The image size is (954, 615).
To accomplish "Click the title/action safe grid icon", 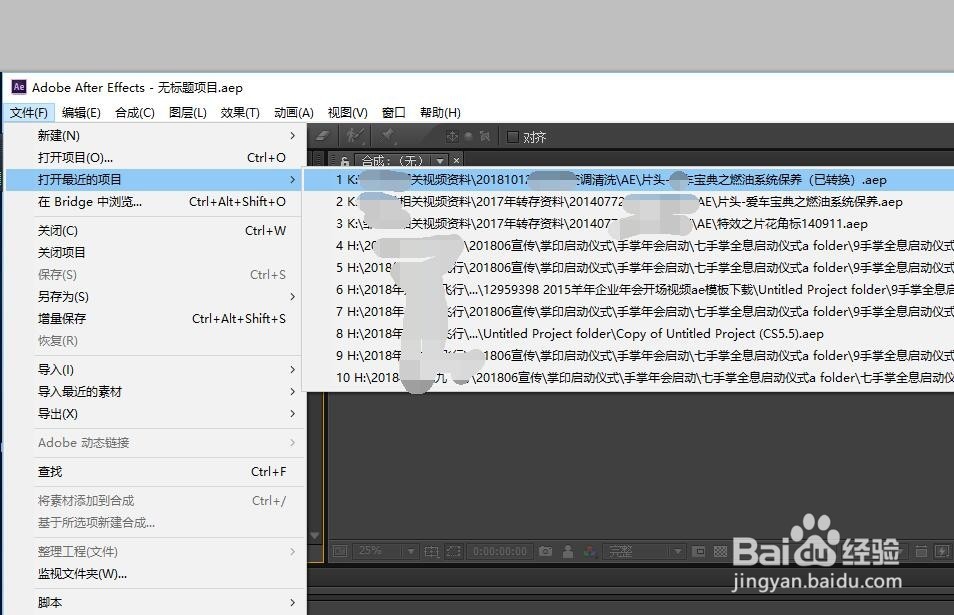I will (x=431, y=551).
